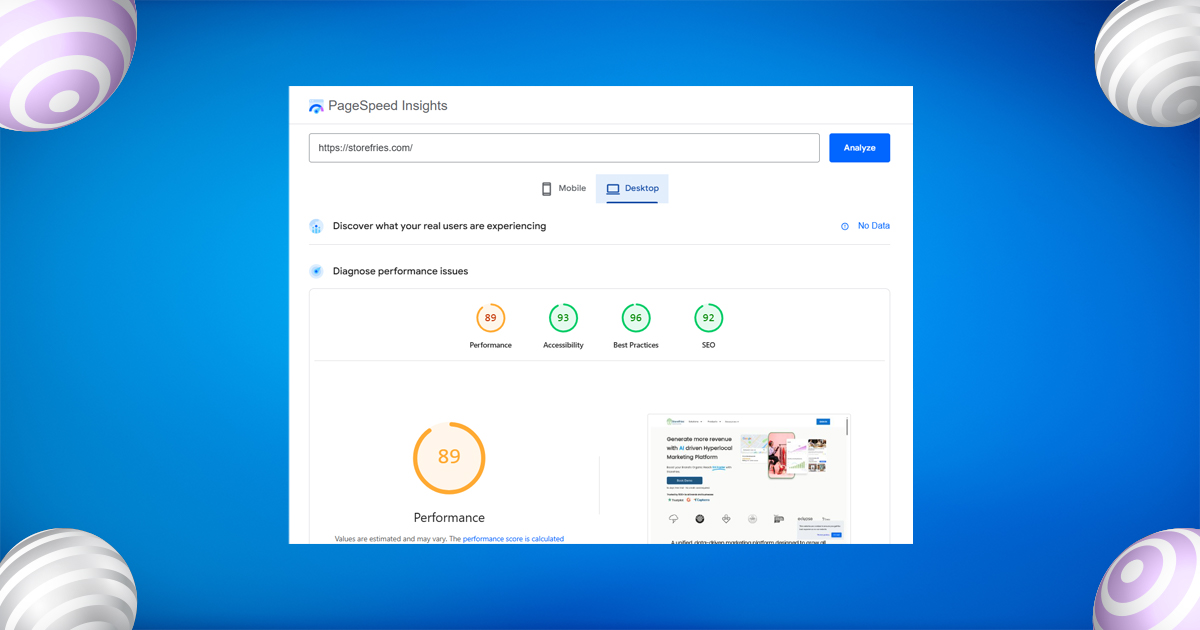Click the info icon beside No Data
This screenshot has height=630, width=1200.
click(x=845, y=226)
